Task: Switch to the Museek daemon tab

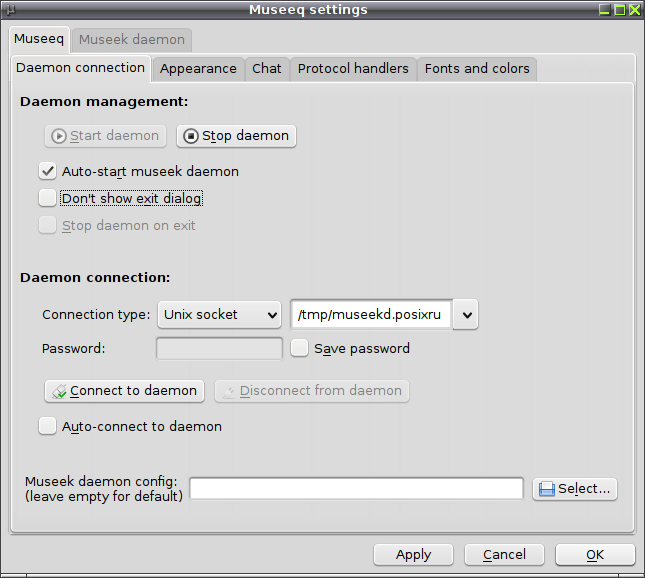Action: click(x=132, y=40)
